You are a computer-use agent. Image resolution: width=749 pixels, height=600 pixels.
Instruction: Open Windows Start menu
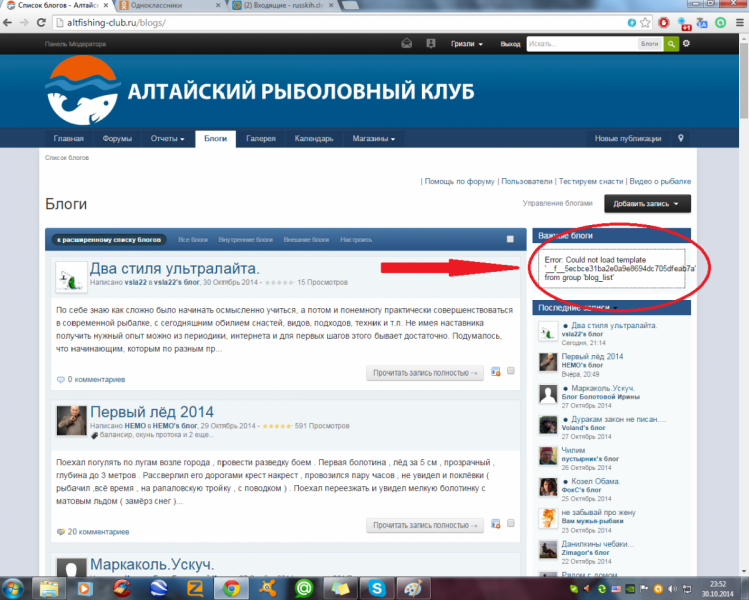(x=13, y=588)
